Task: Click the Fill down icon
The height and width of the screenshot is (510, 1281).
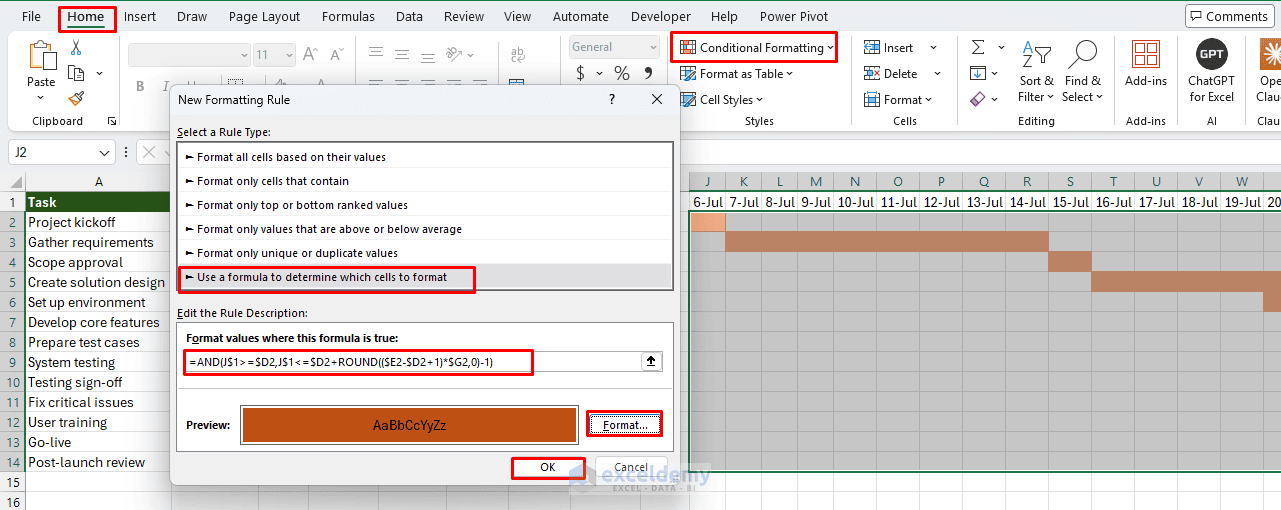Action: coord(977,73)
